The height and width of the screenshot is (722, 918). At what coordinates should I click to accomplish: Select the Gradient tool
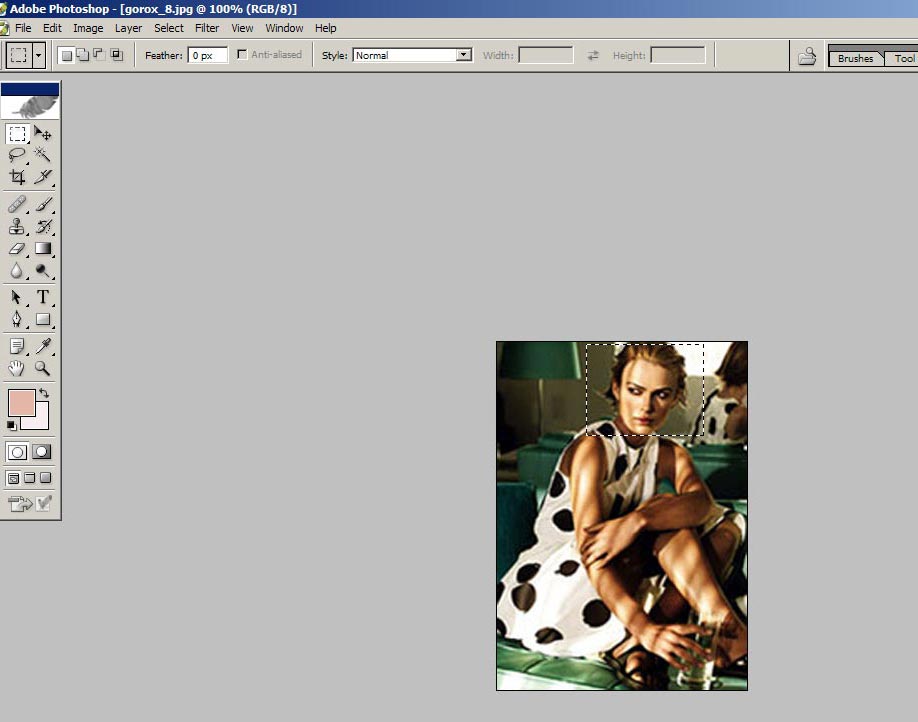click(x=43, y=248)
